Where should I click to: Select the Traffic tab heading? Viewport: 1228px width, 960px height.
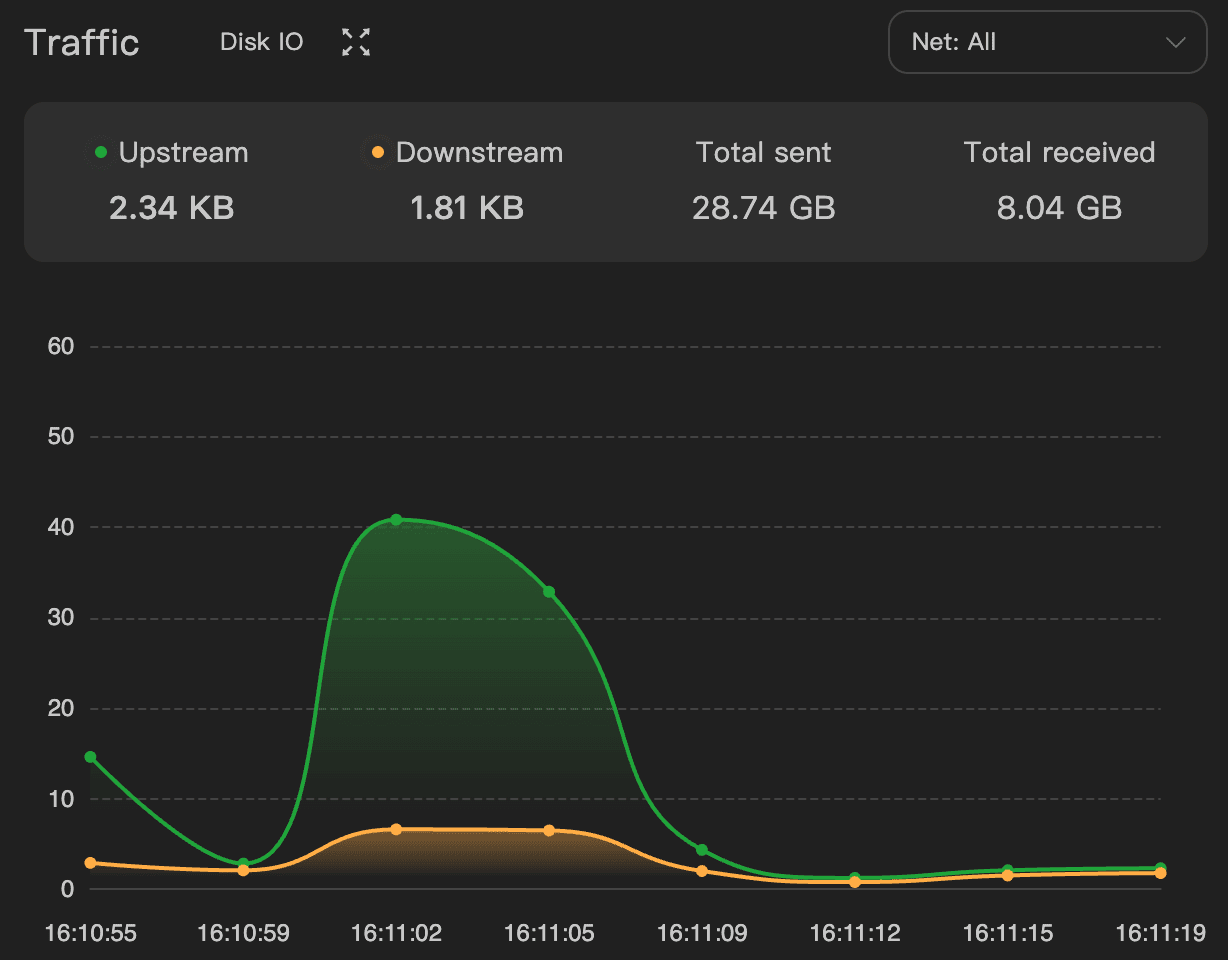pyautogui.click(x=82, y=42)
